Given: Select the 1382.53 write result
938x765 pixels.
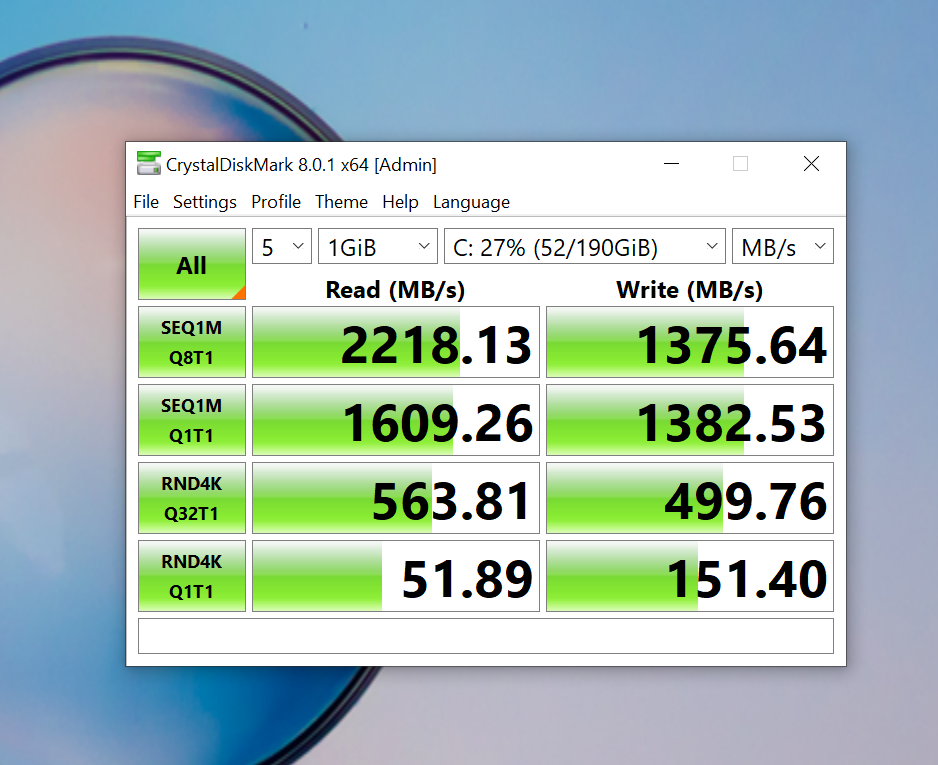Looking at the screenshot, I should point(690,420).
